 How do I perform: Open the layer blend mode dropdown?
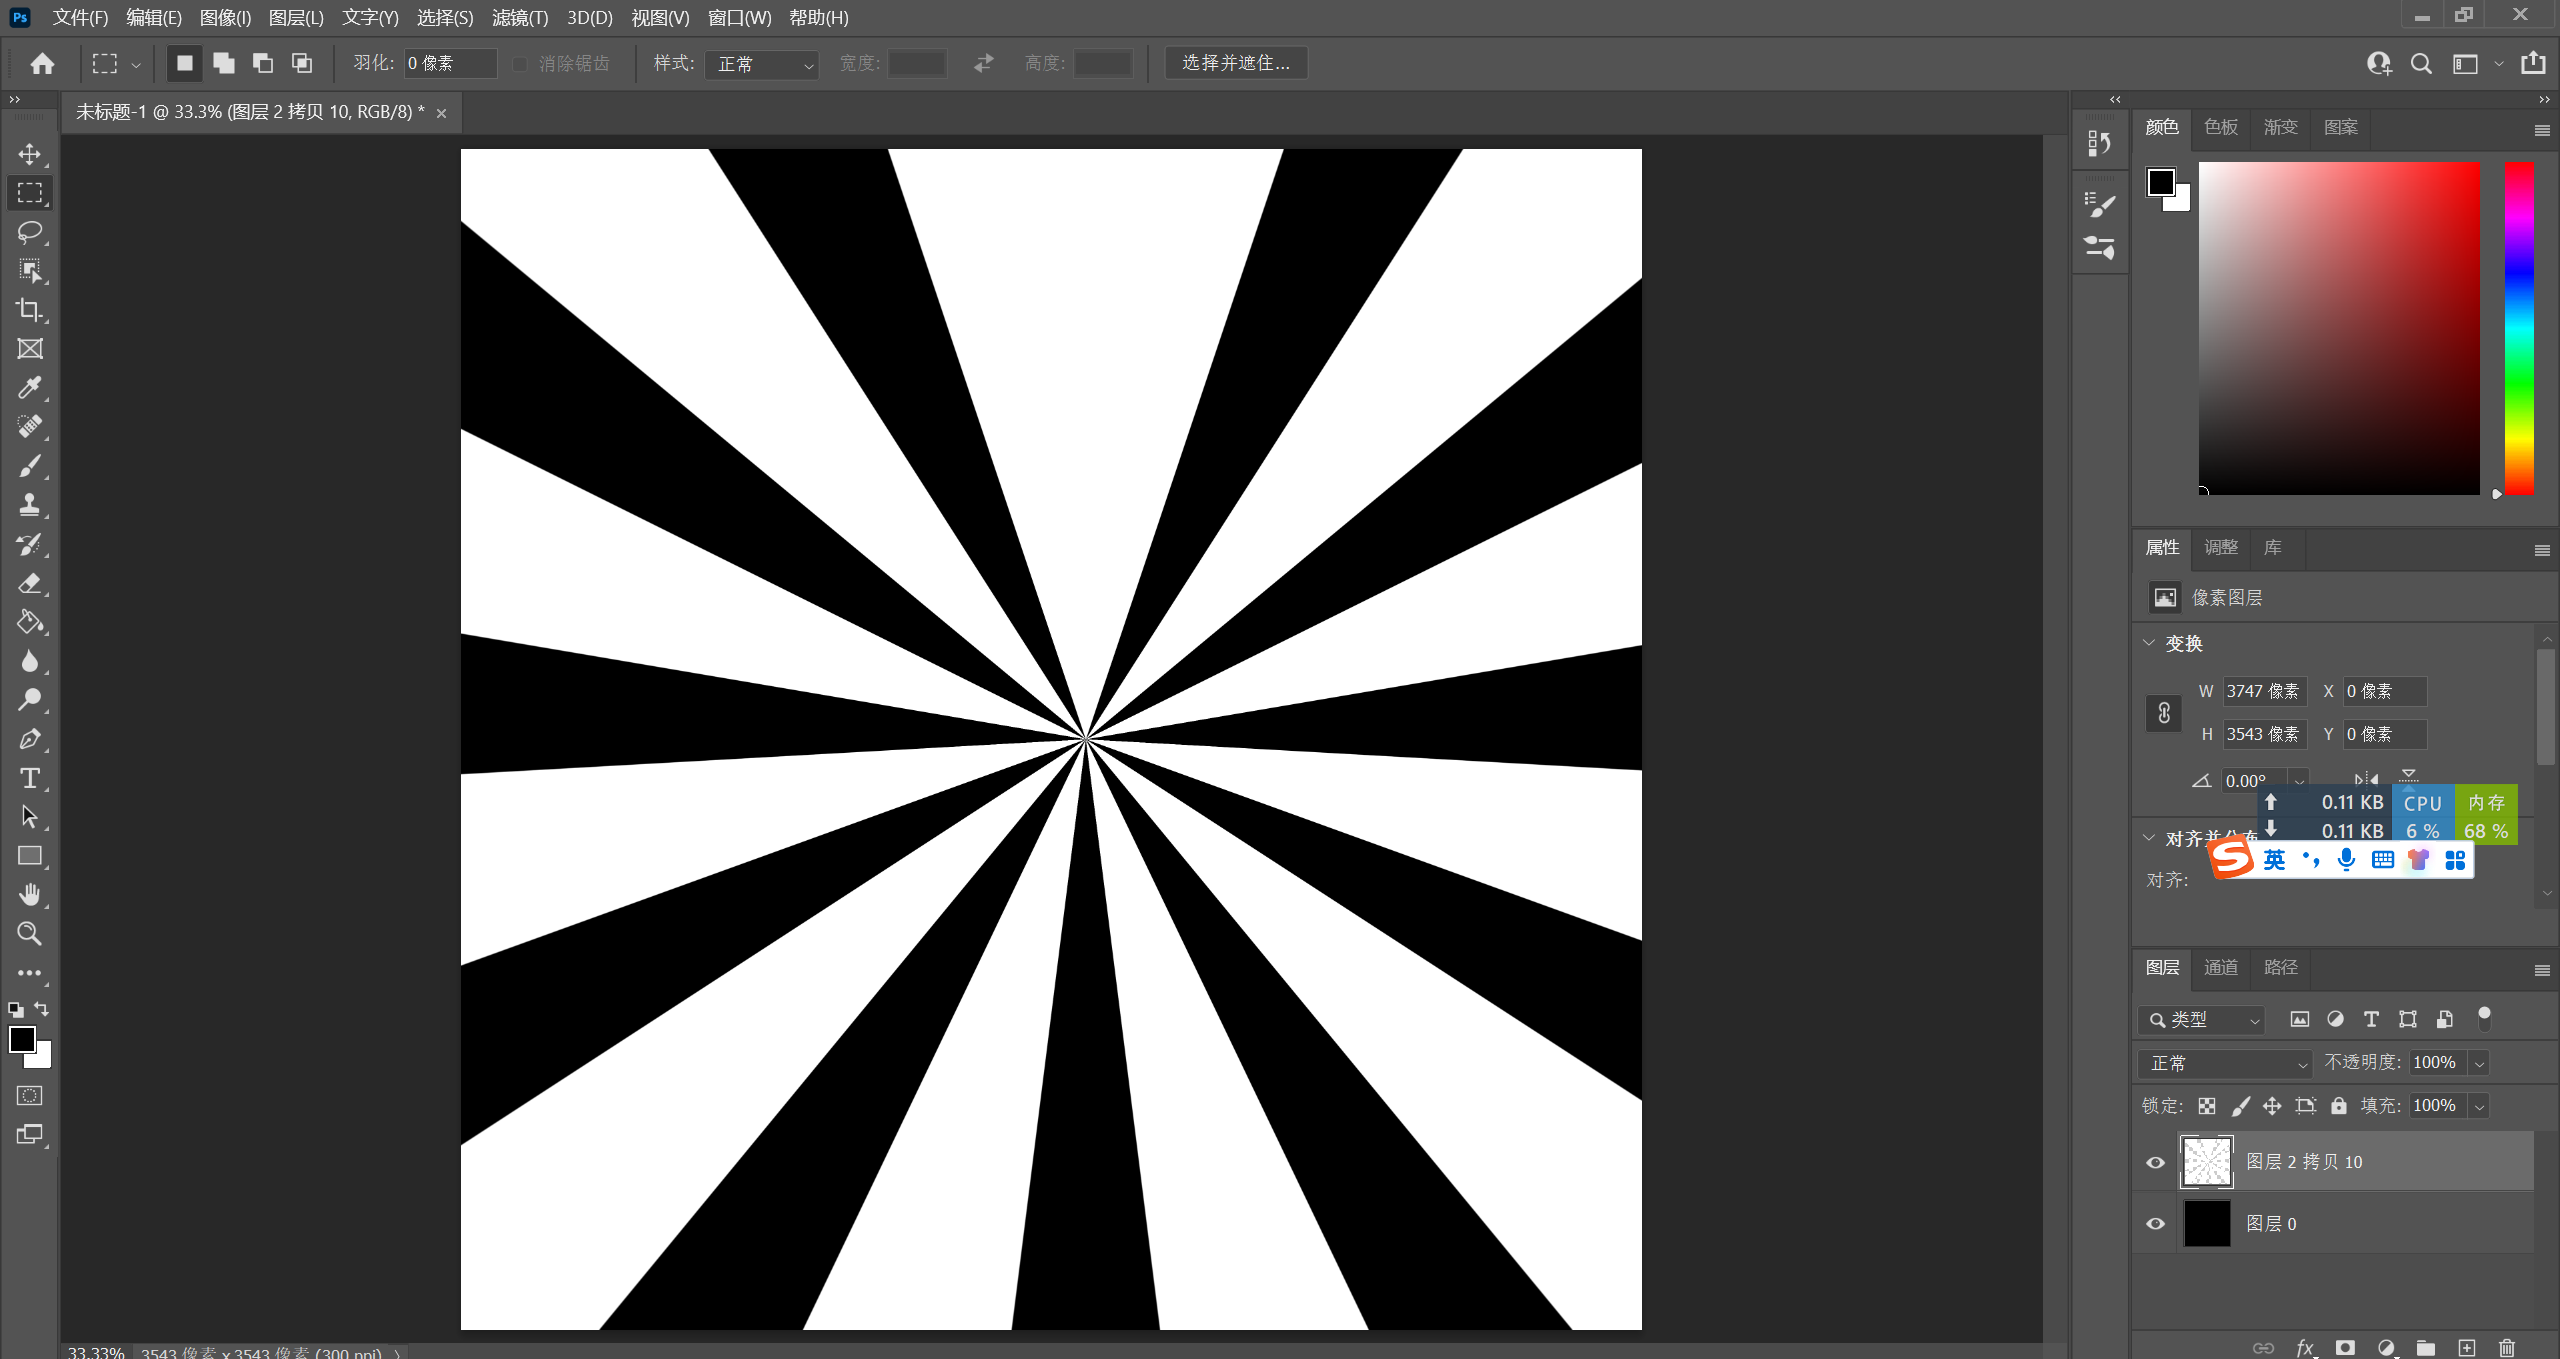(2226, 1063)
